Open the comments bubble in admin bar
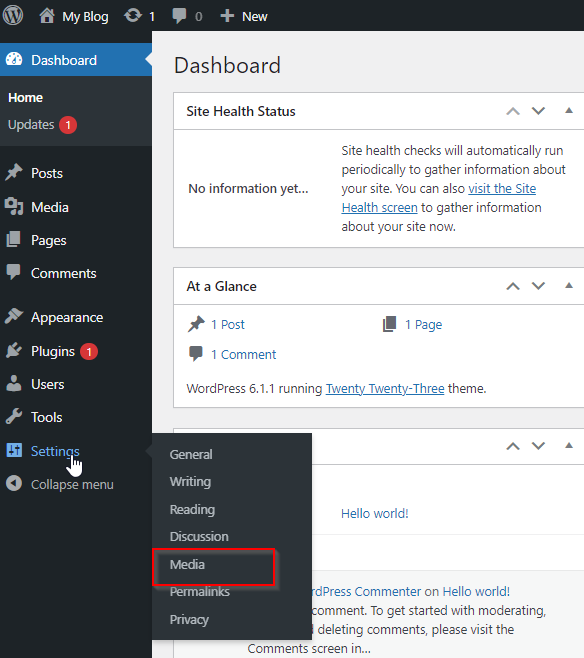The height and width of the screenshot is (658, 584). point(179,16)
